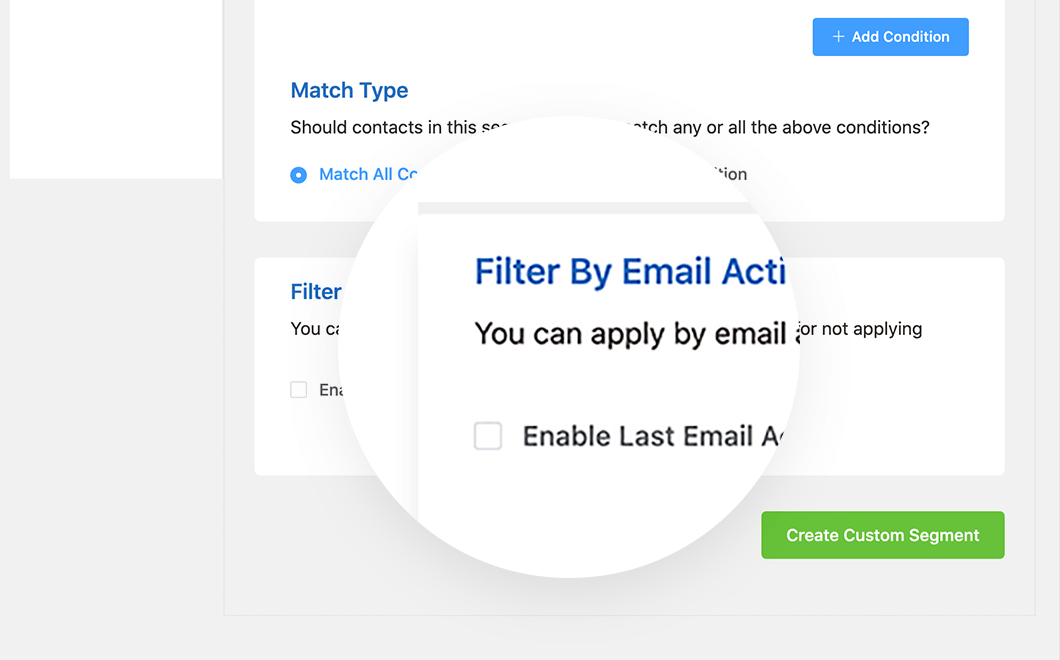This screenshot has height=660, width=1060.
Task: Expand the Filter By Email Activity section
Action: [316, 291]
